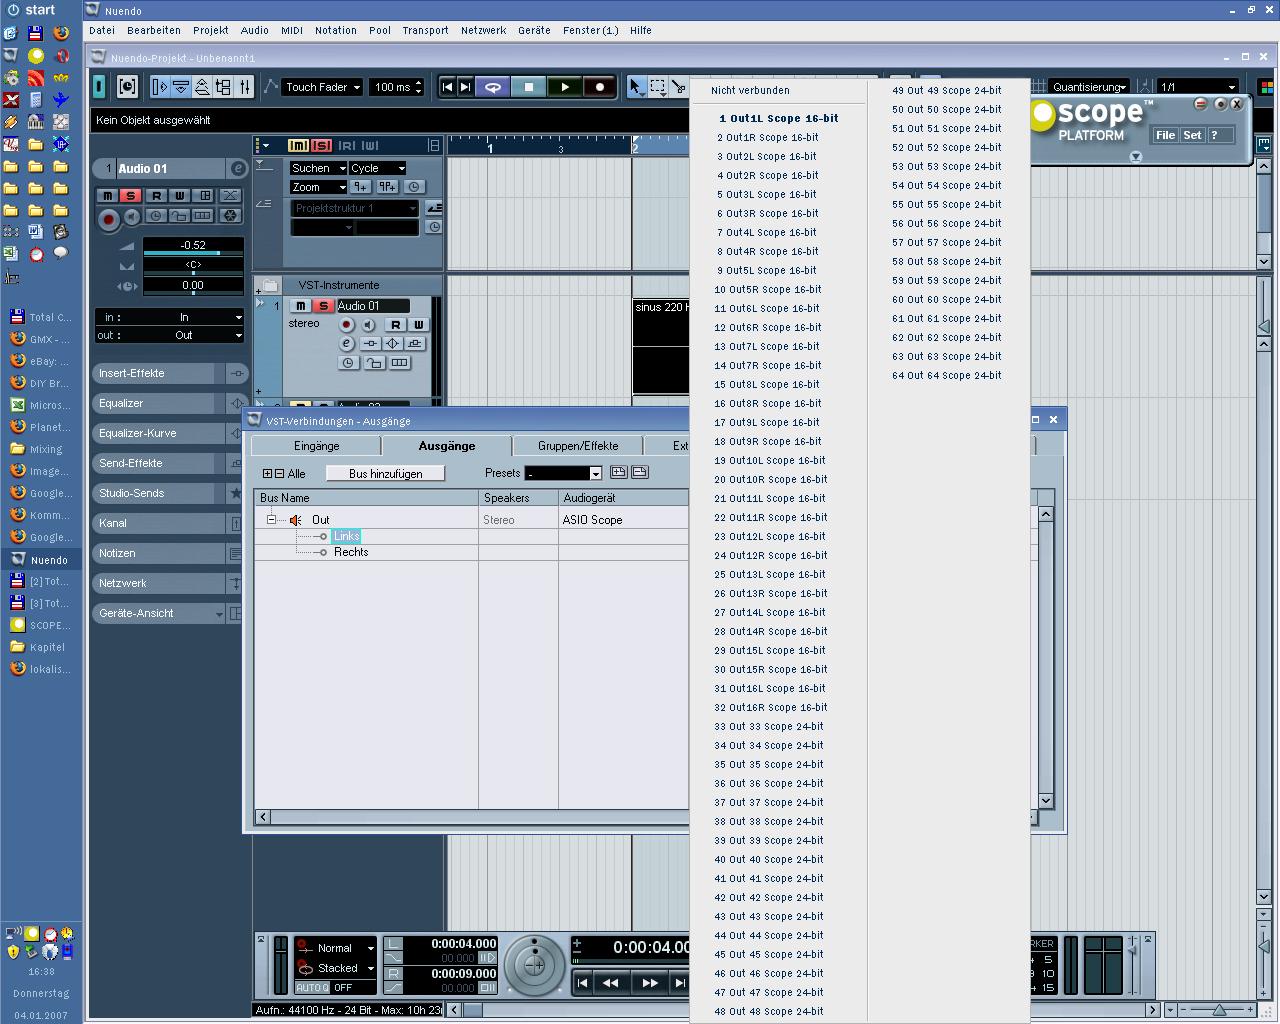
Task: Click the 'Bus hinzufügen' button
Action: point(385,473)
